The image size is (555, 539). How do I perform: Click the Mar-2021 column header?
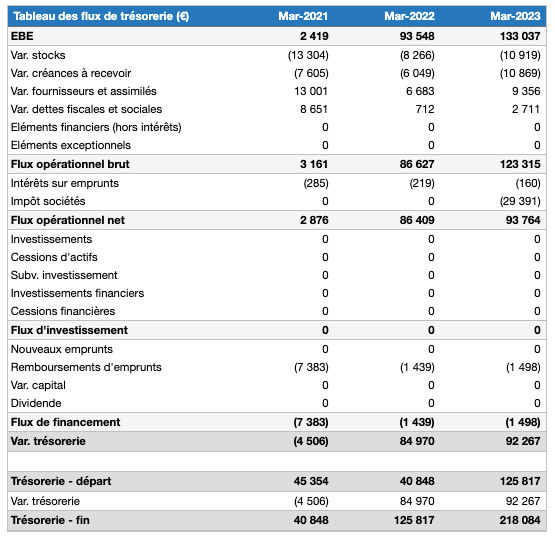303,16
